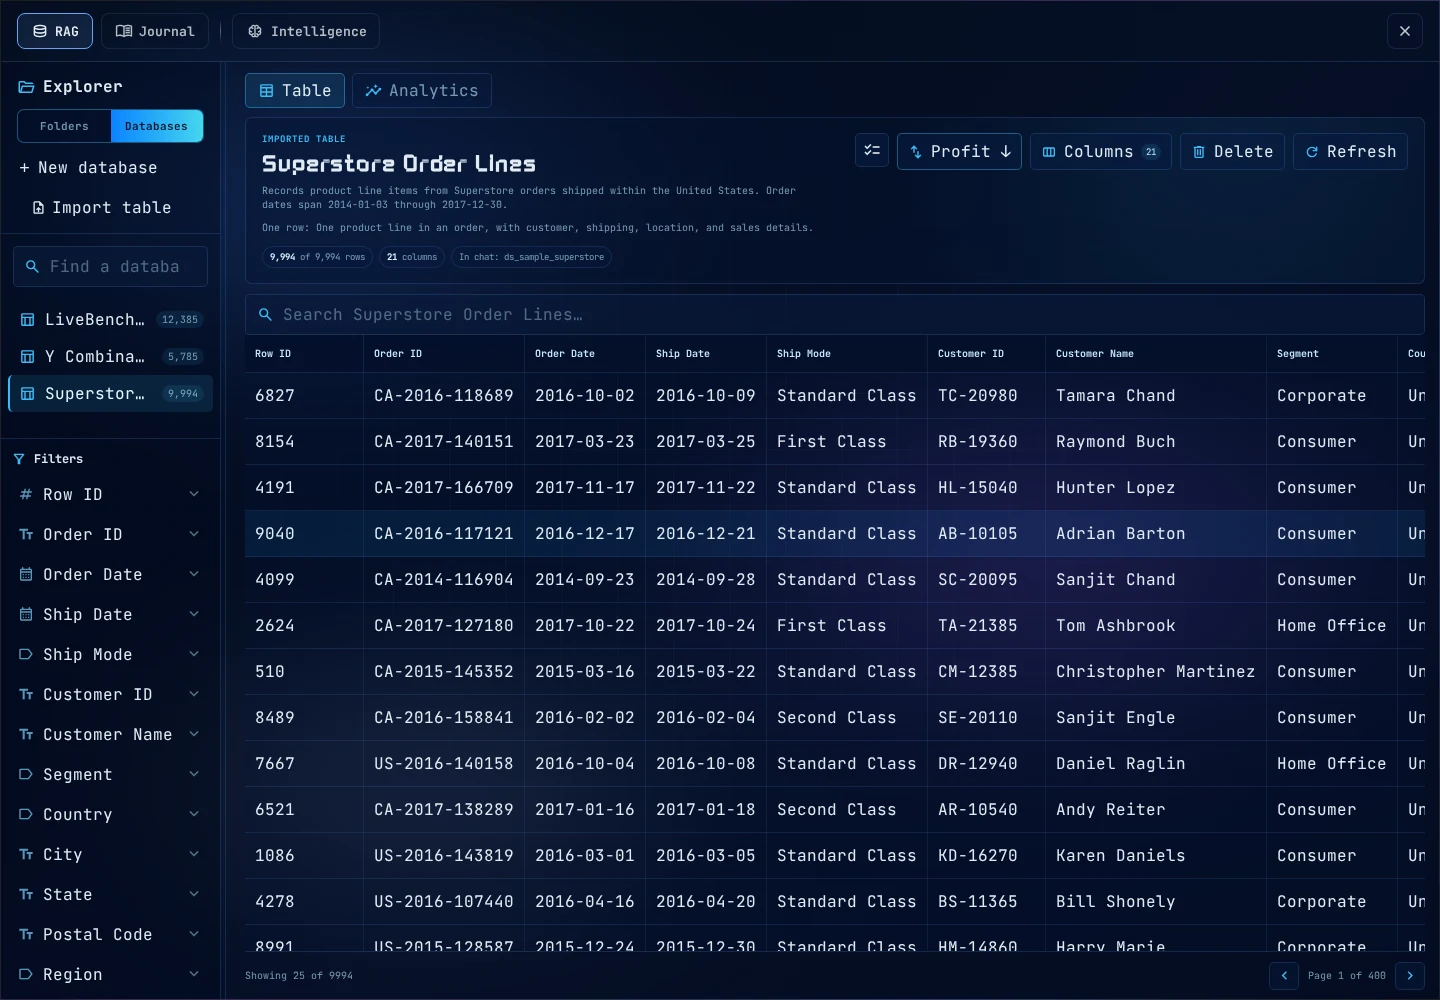Click the Explorer folder icon
1440x1000 pixels.
coord(26,87)
